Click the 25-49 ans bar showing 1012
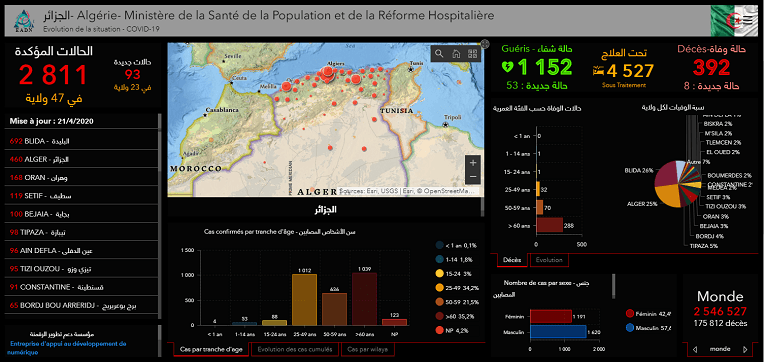This screenshot has width=764, height=362. 304,300
